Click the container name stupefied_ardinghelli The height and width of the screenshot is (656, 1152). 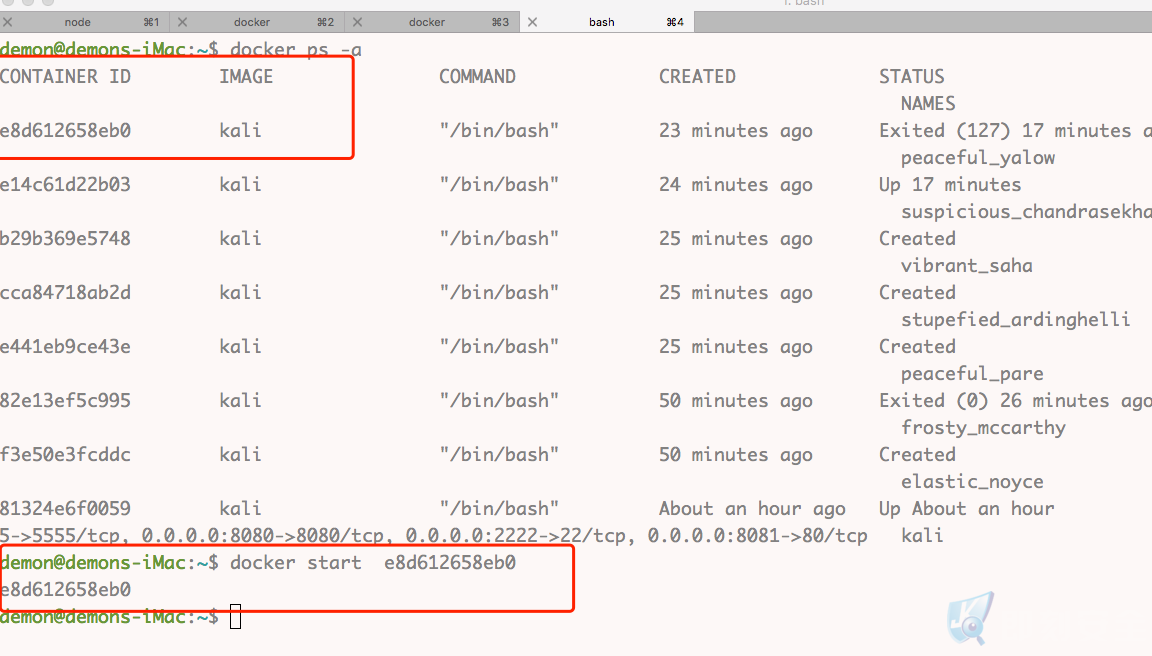(1015, 320)
